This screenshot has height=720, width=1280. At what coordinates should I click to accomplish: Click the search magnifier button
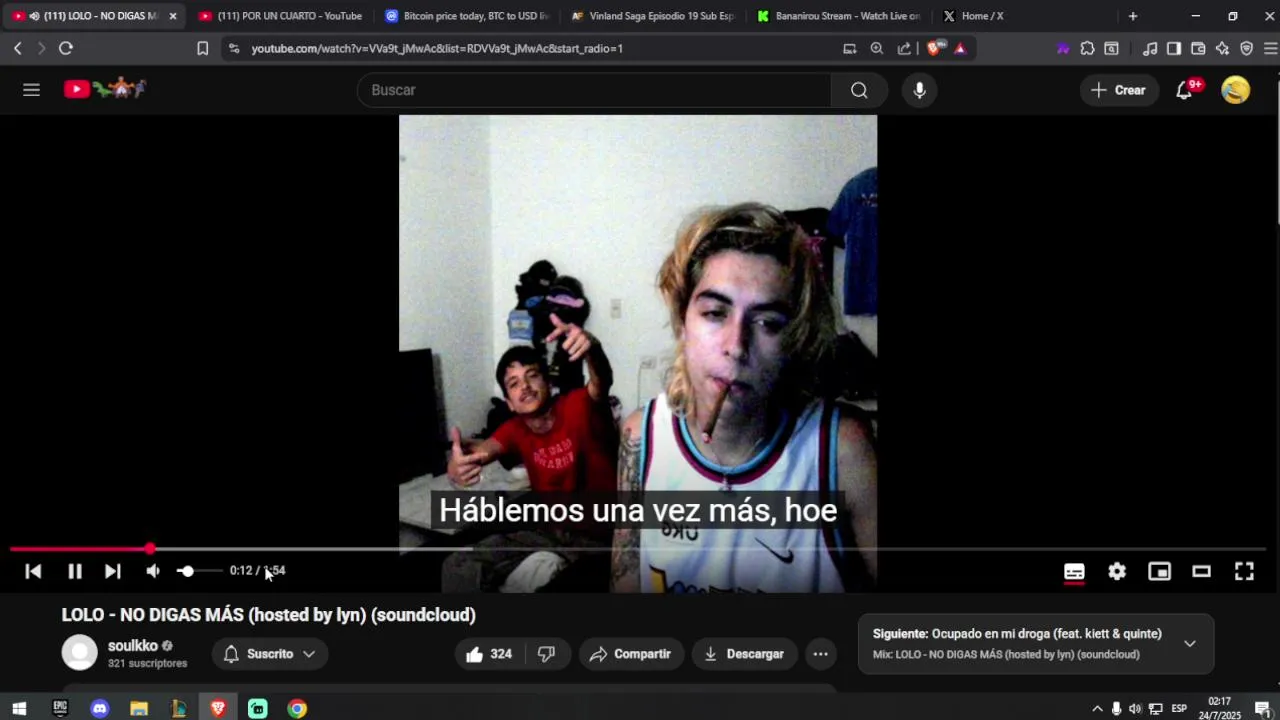[859, 90]
